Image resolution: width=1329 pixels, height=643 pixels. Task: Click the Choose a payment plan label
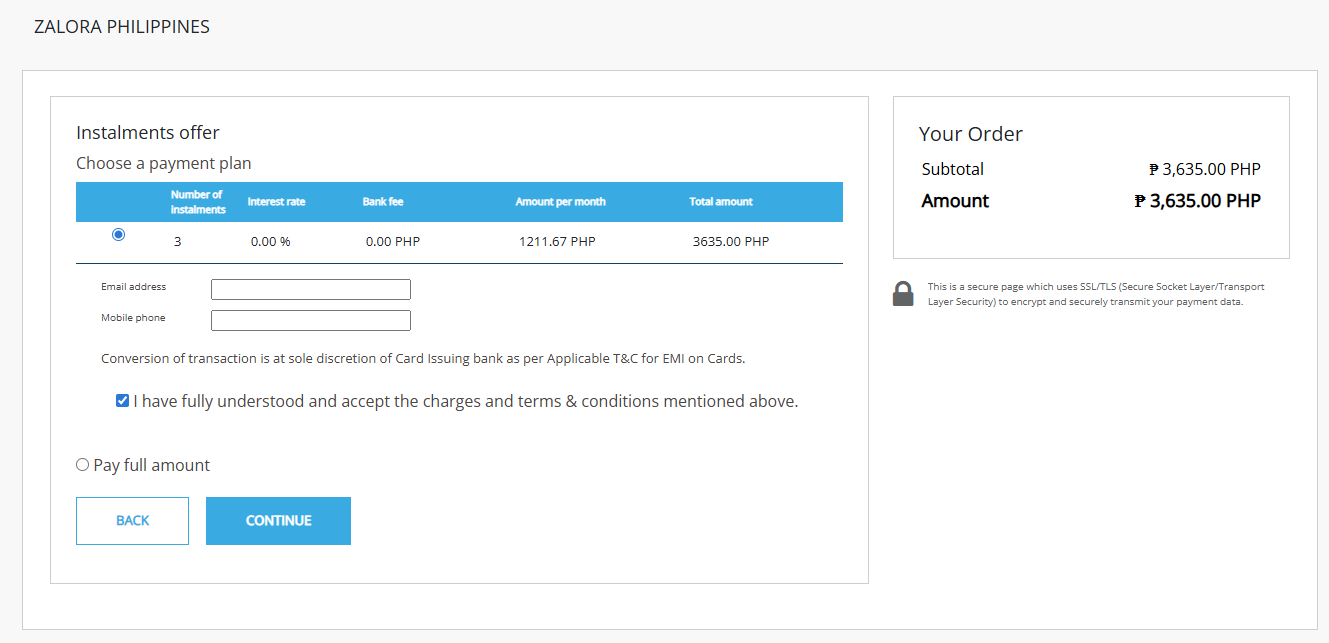point(164,163)
